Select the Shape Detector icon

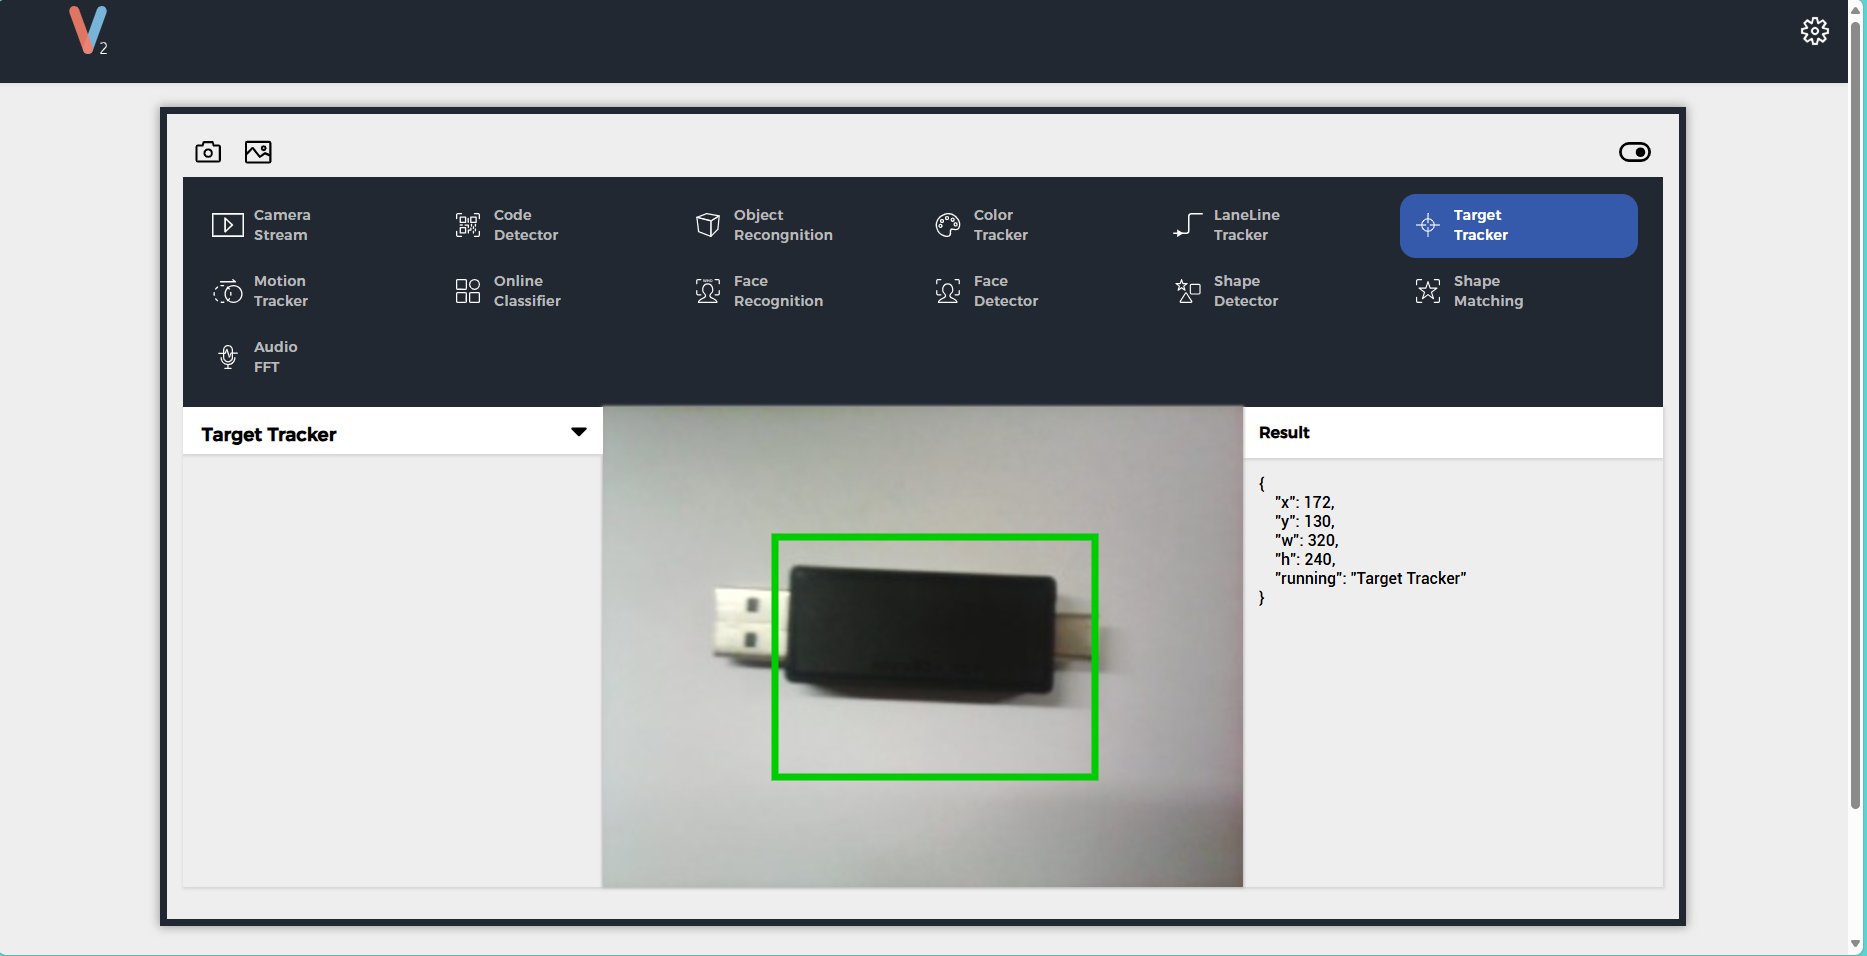point(1187,291)
